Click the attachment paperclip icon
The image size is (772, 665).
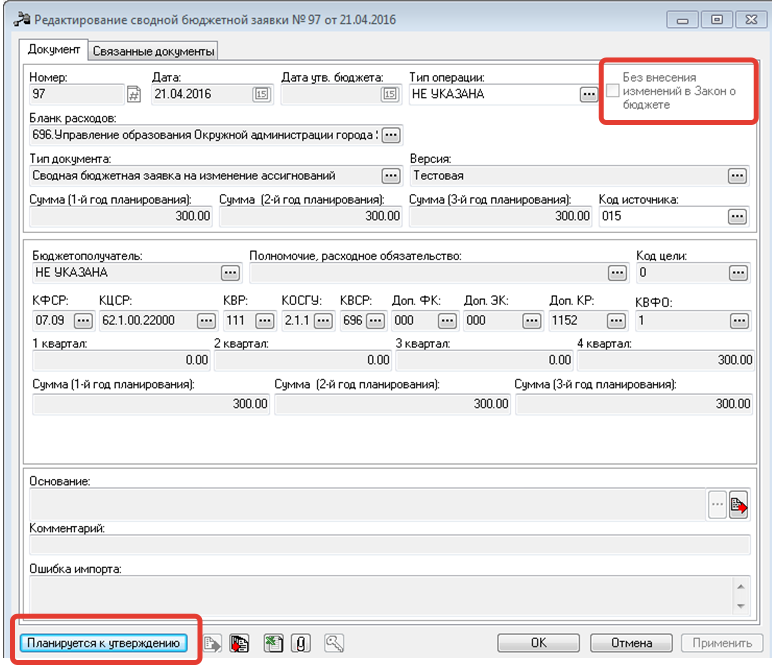click(298, 644)
